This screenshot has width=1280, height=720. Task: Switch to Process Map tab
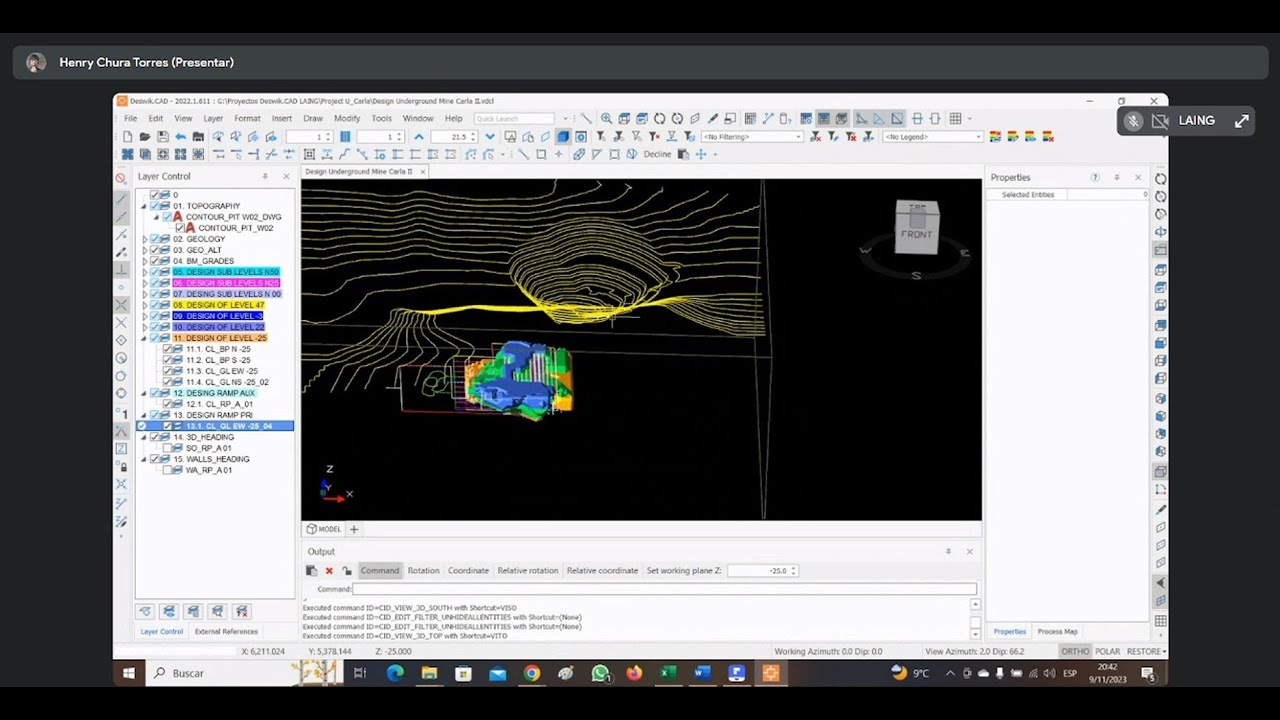pyautogui.click(x=1057, y=632)
